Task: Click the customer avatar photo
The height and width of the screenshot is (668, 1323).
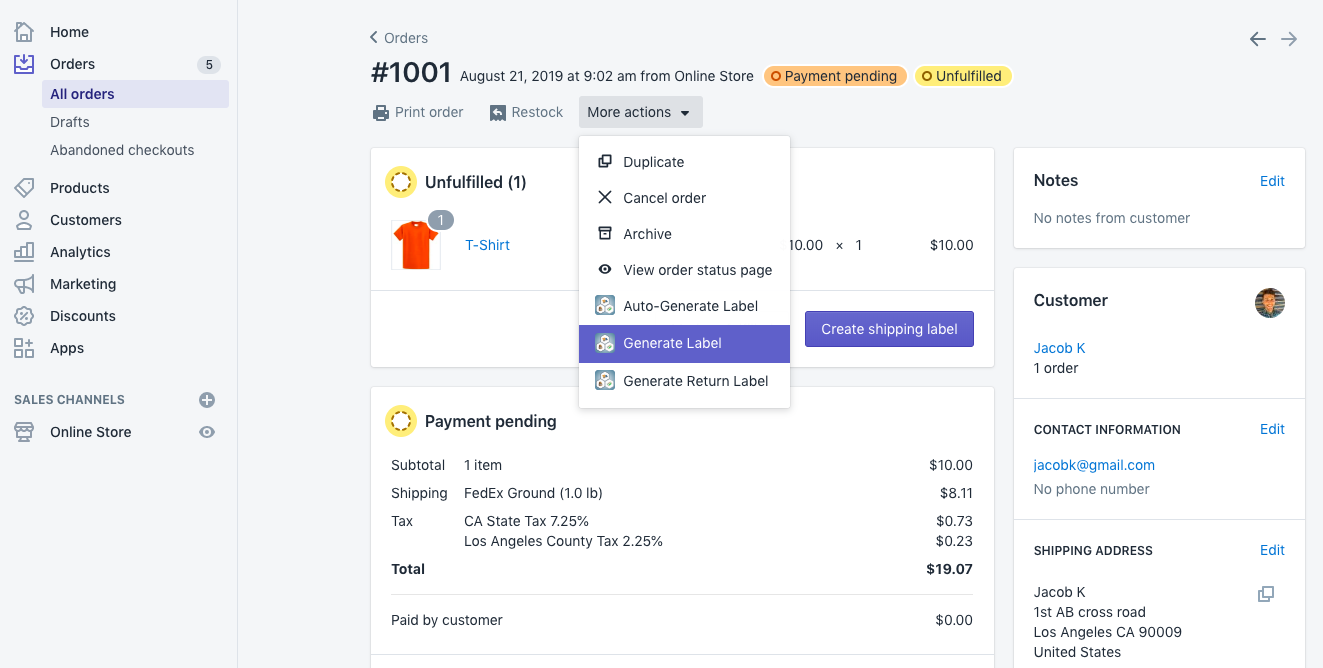Action: tap(1270, 303)
